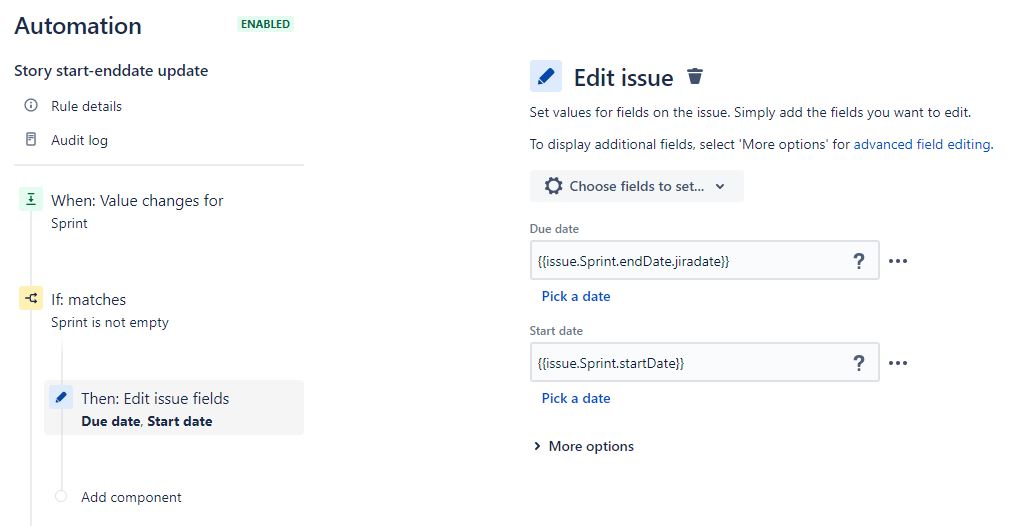Click the Due date field label
This screenshot has height=526, width=1012.
pos(554,228)
